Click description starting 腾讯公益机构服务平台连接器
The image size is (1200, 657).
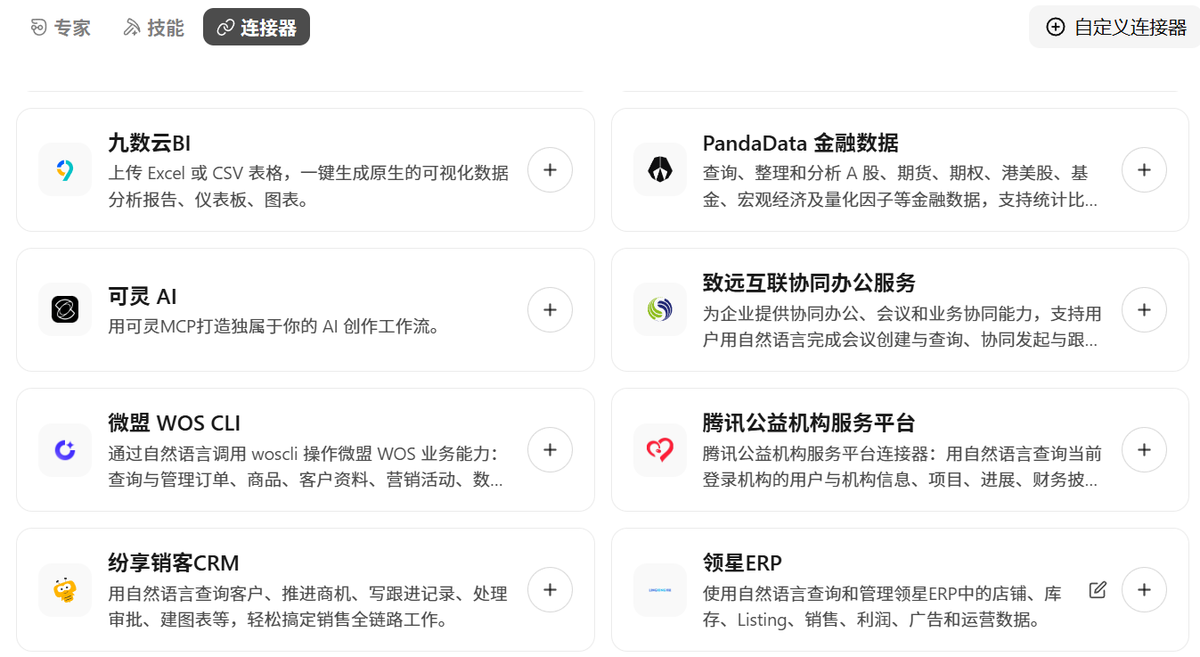(902, 466)
